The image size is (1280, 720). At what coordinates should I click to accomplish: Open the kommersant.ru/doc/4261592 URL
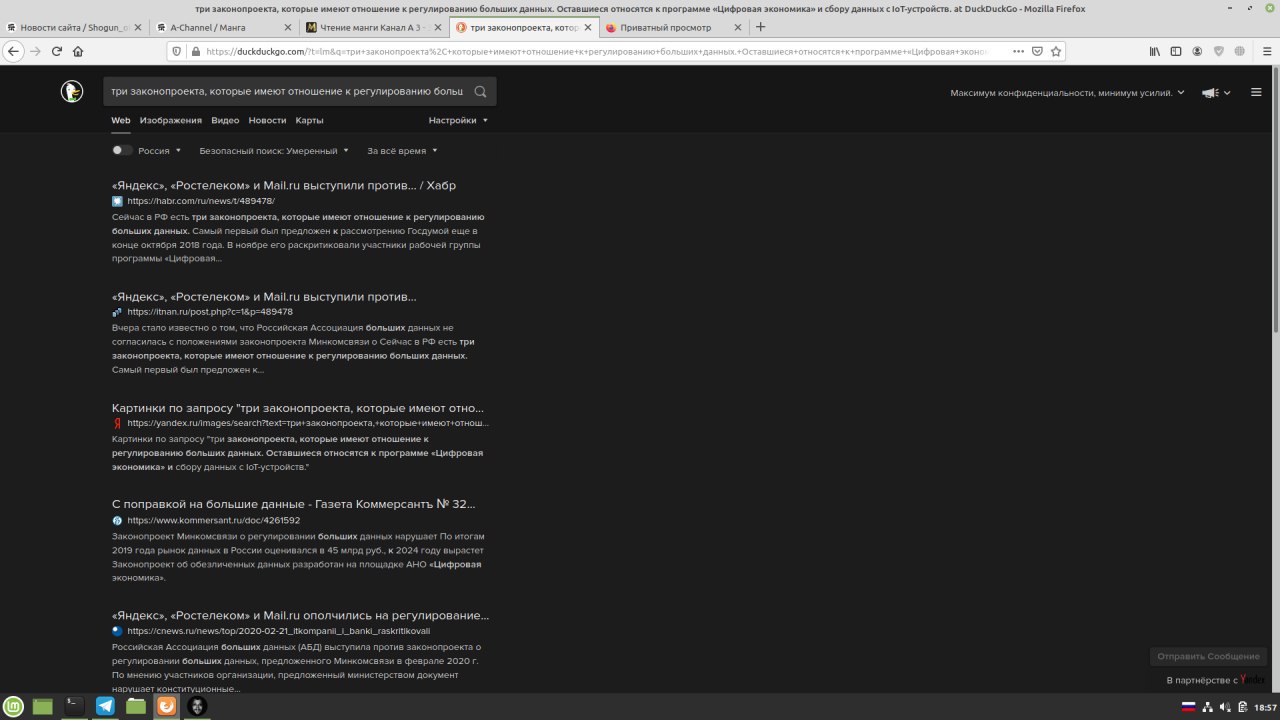pyautogui.click(x=214, y=520)
